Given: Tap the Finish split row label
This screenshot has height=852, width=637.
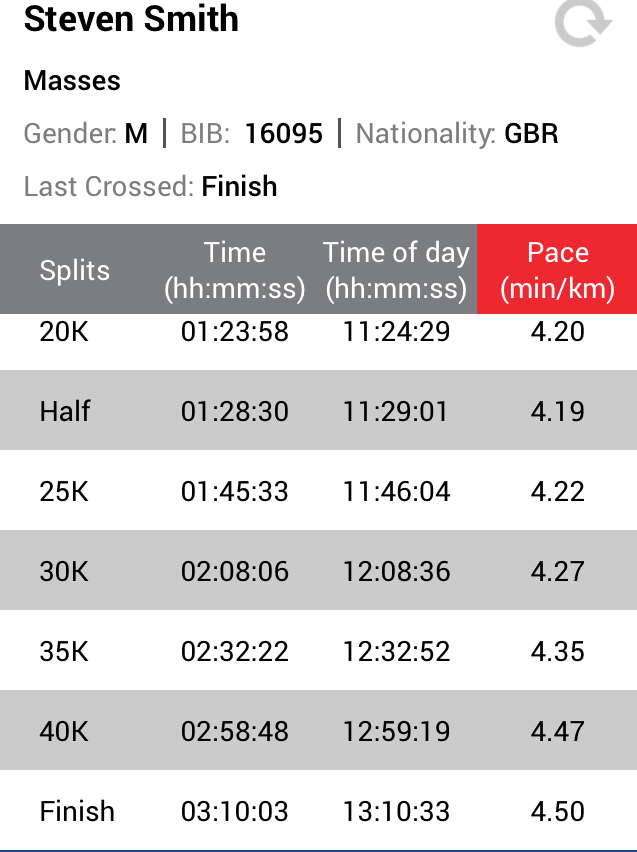Looking at the screenshot, I should [77, 811].
